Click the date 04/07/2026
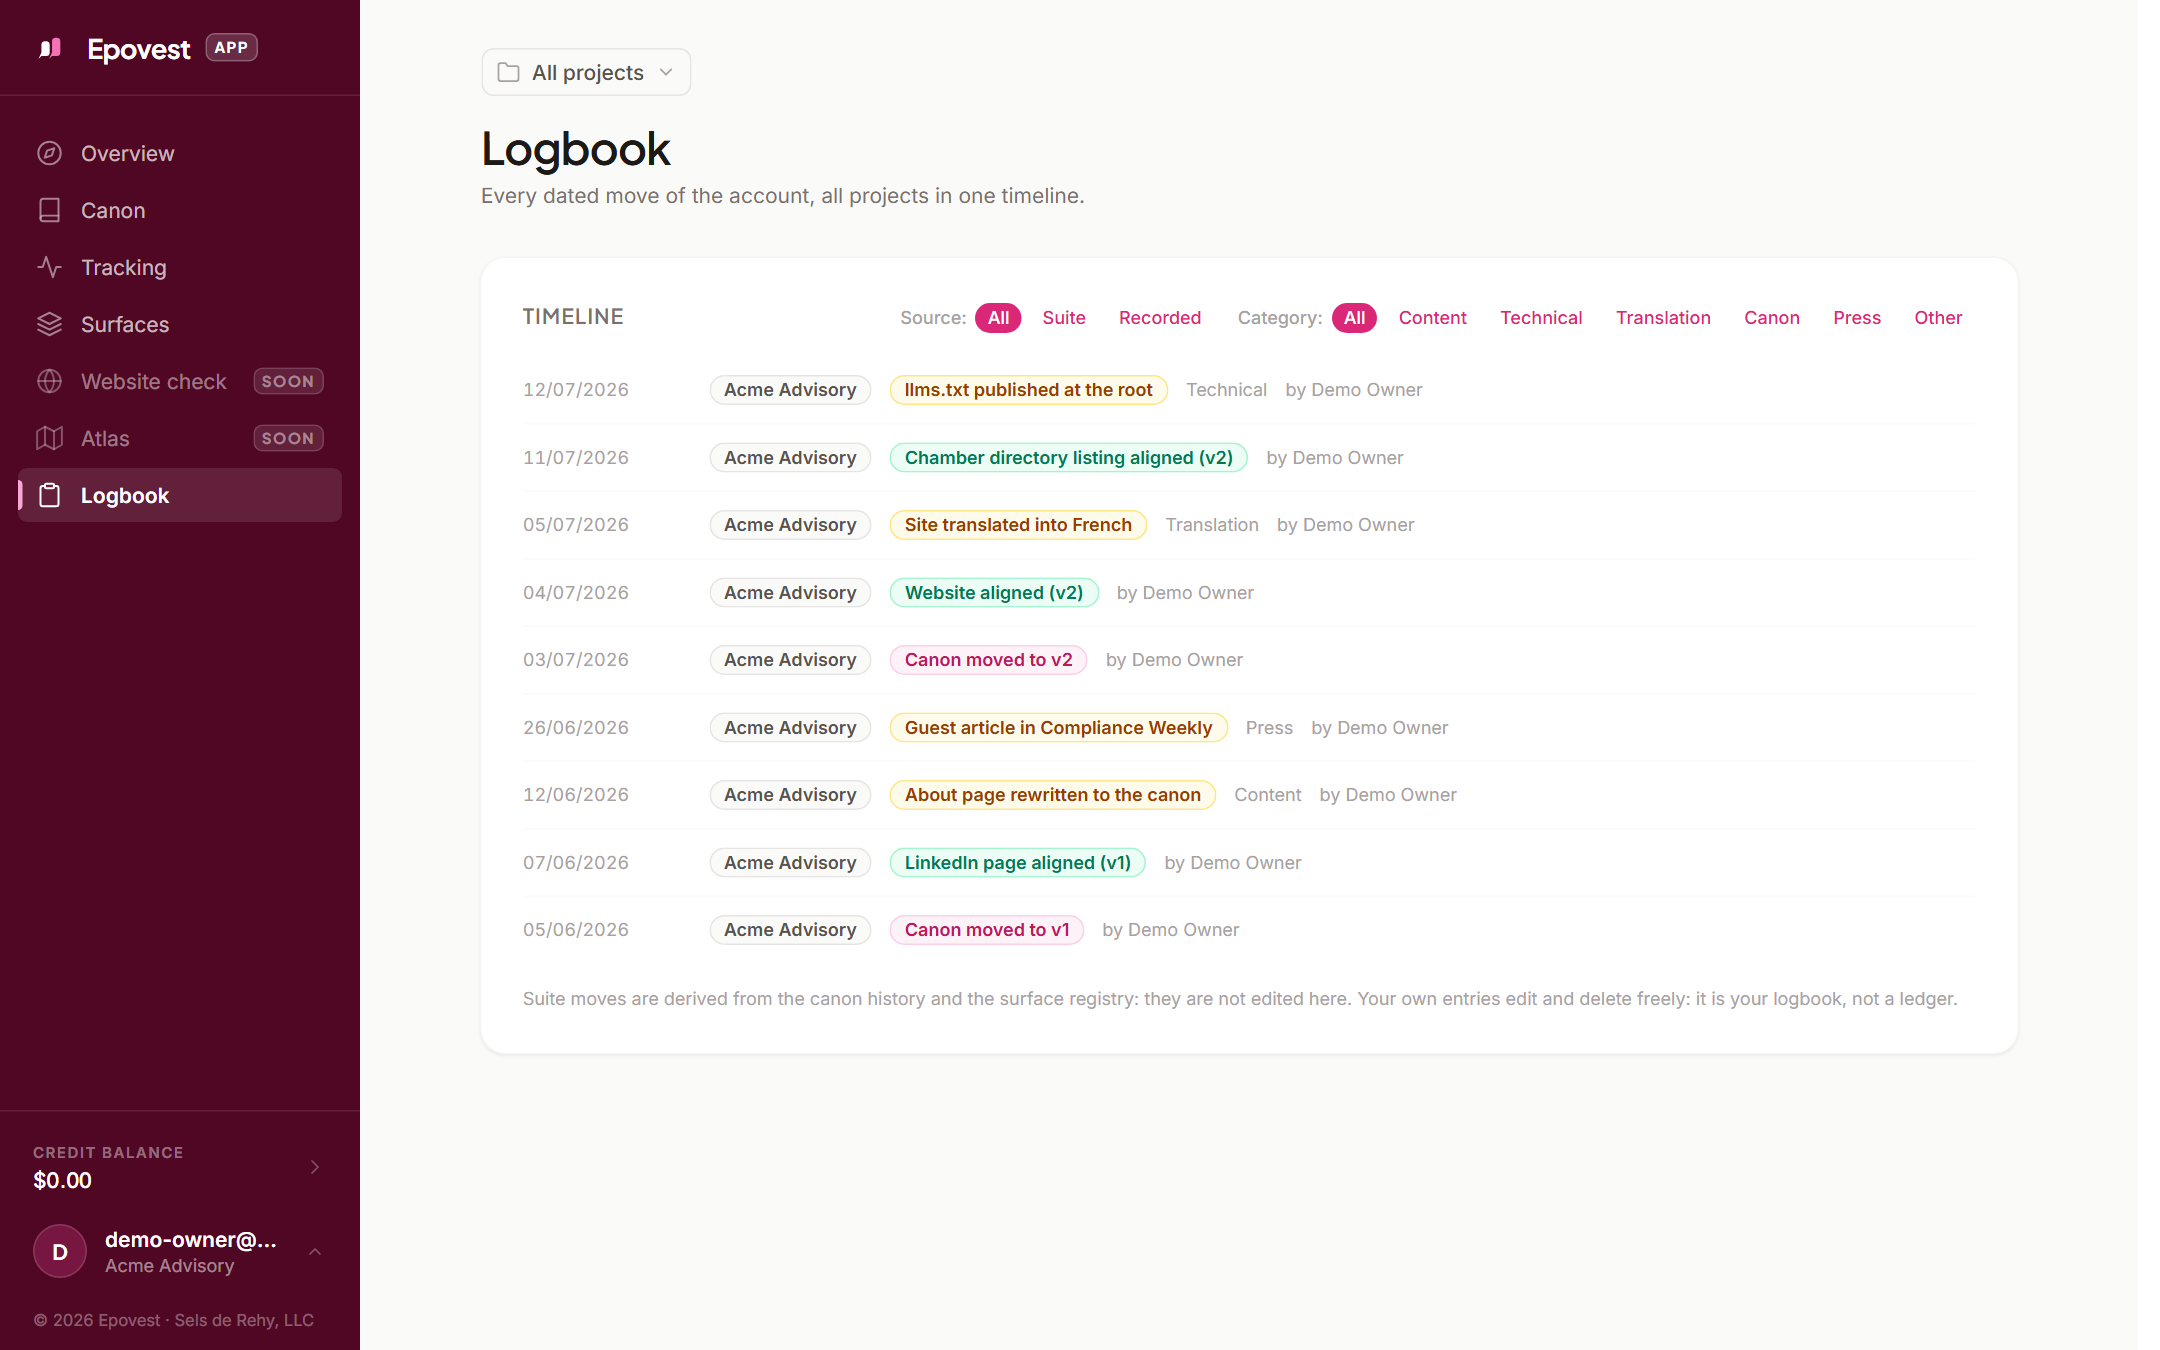Viewport: 2160px width, 1350px height. [576, 593]
